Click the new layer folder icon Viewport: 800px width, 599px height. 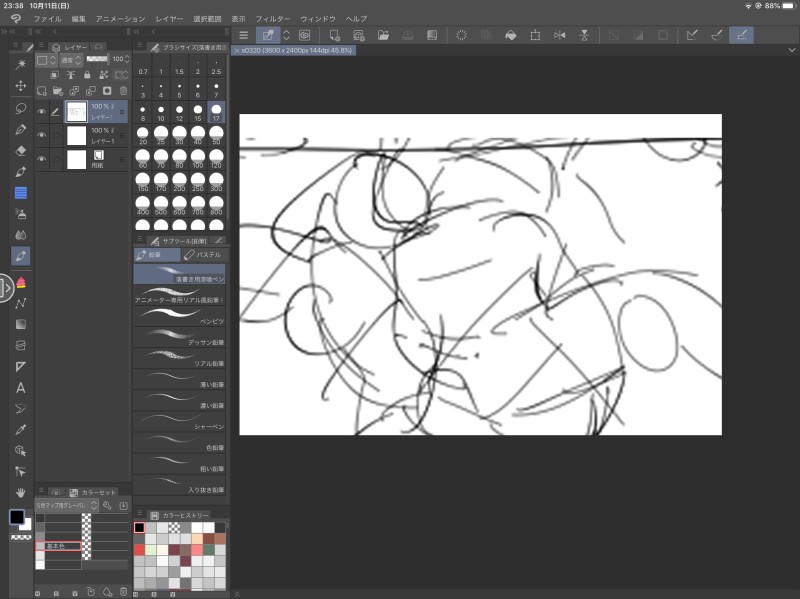coord(58,91)
